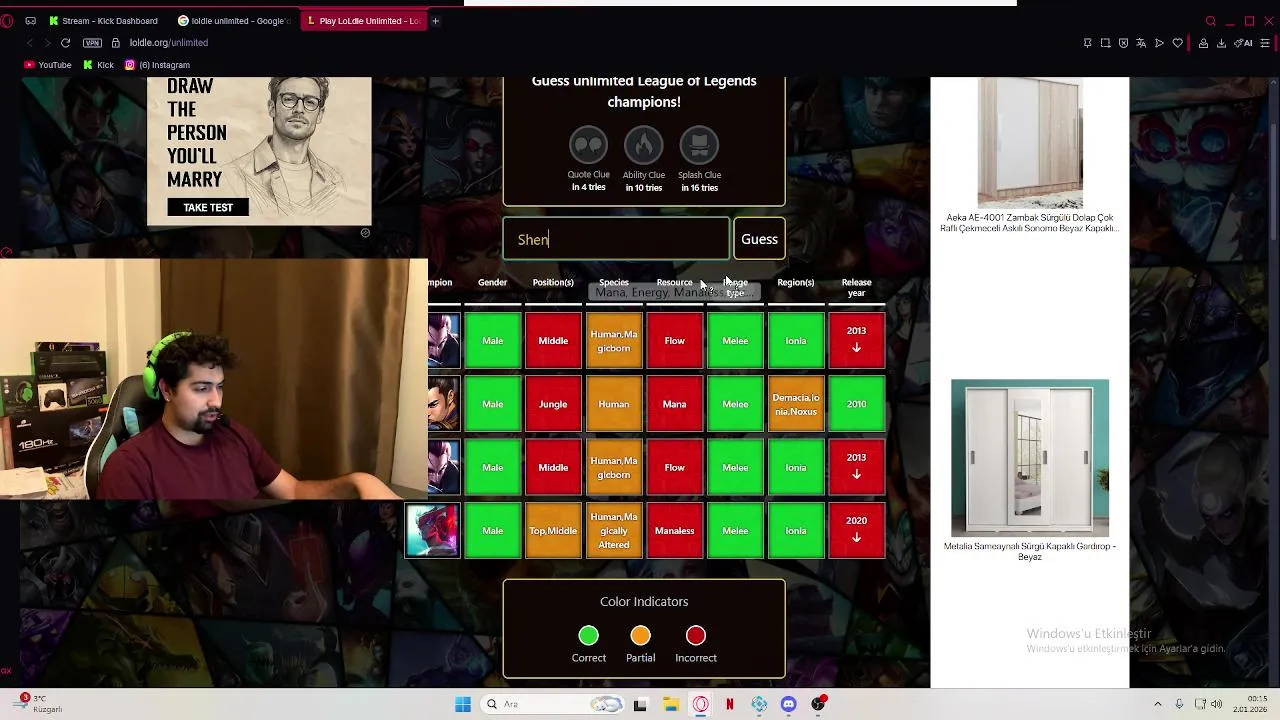Switch to Stream - Kick Dashboard tab
Screen dimensions: 1280x720
(x=105, y=21)
